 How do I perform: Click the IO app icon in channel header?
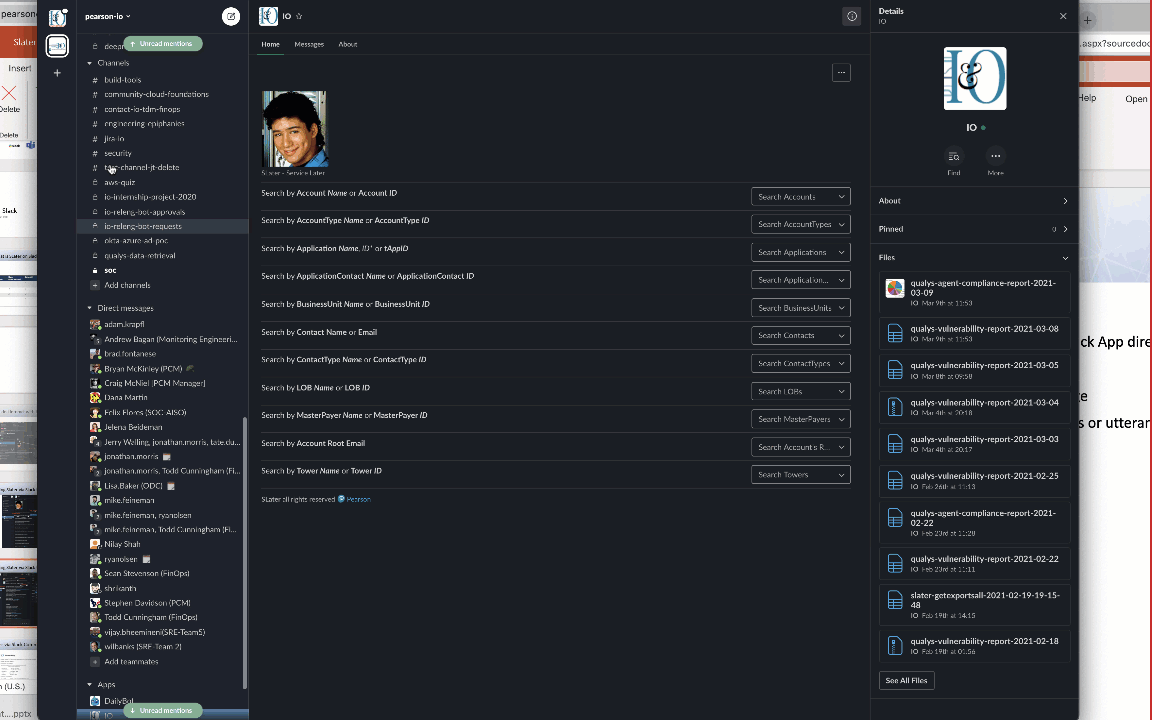268,16
